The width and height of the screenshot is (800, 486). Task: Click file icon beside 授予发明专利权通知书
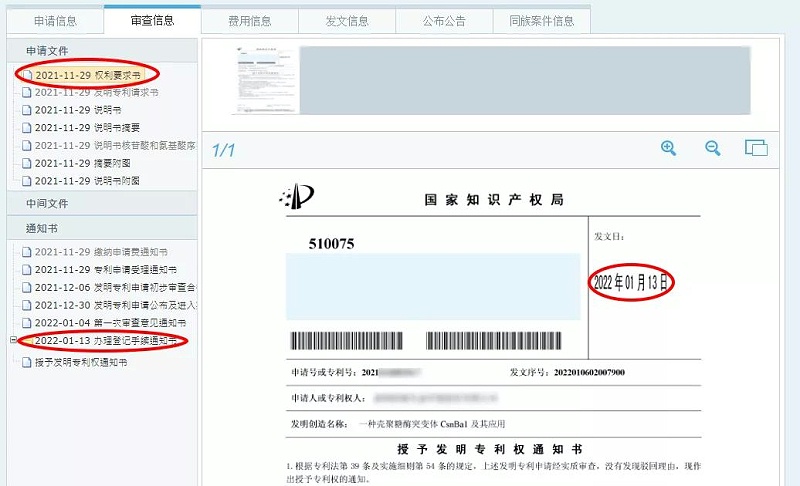(x=27, y=363)
